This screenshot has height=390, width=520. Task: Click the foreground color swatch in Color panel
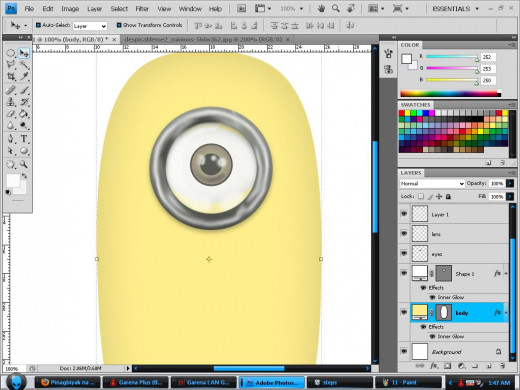pyautogui.click(x=406, y=59)
